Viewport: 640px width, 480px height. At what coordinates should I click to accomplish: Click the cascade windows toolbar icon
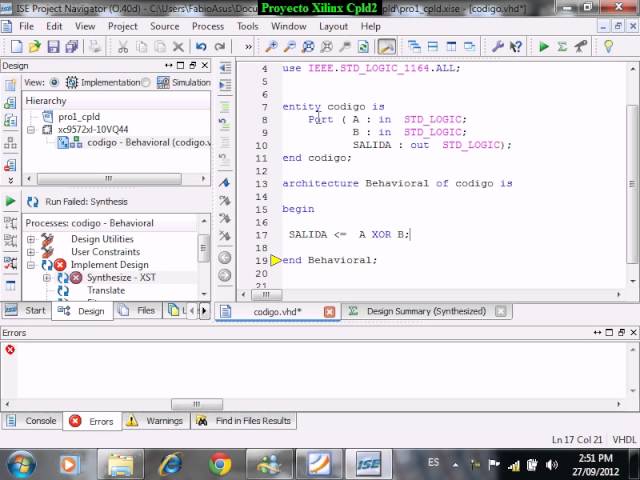(x=414, y=47)
